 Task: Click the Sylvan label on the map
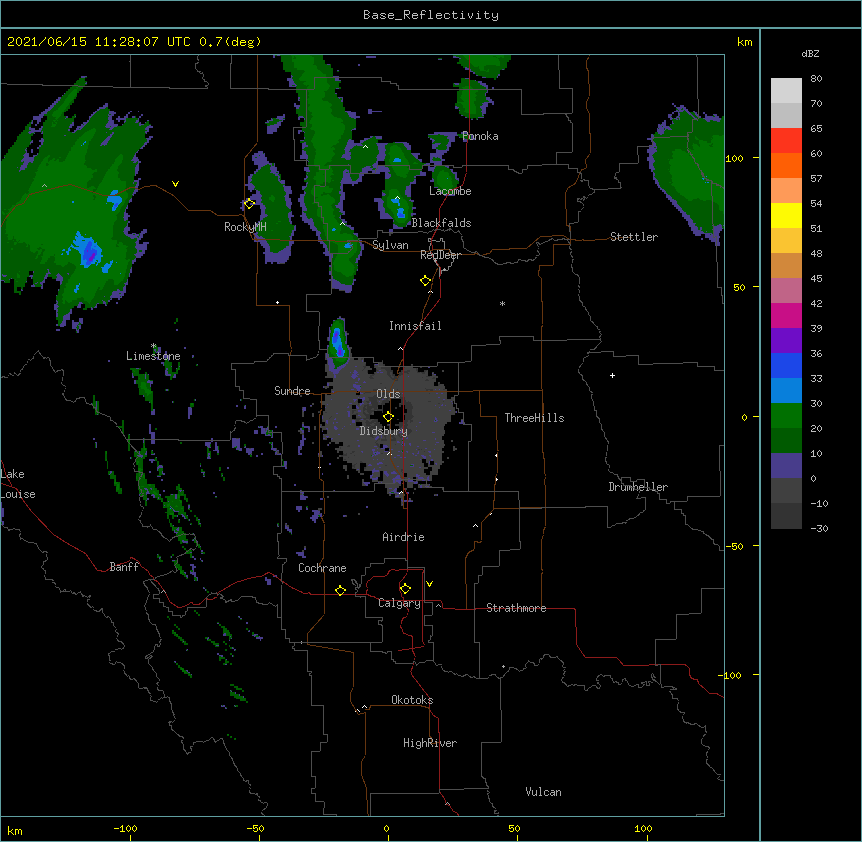tap(390, 245)
